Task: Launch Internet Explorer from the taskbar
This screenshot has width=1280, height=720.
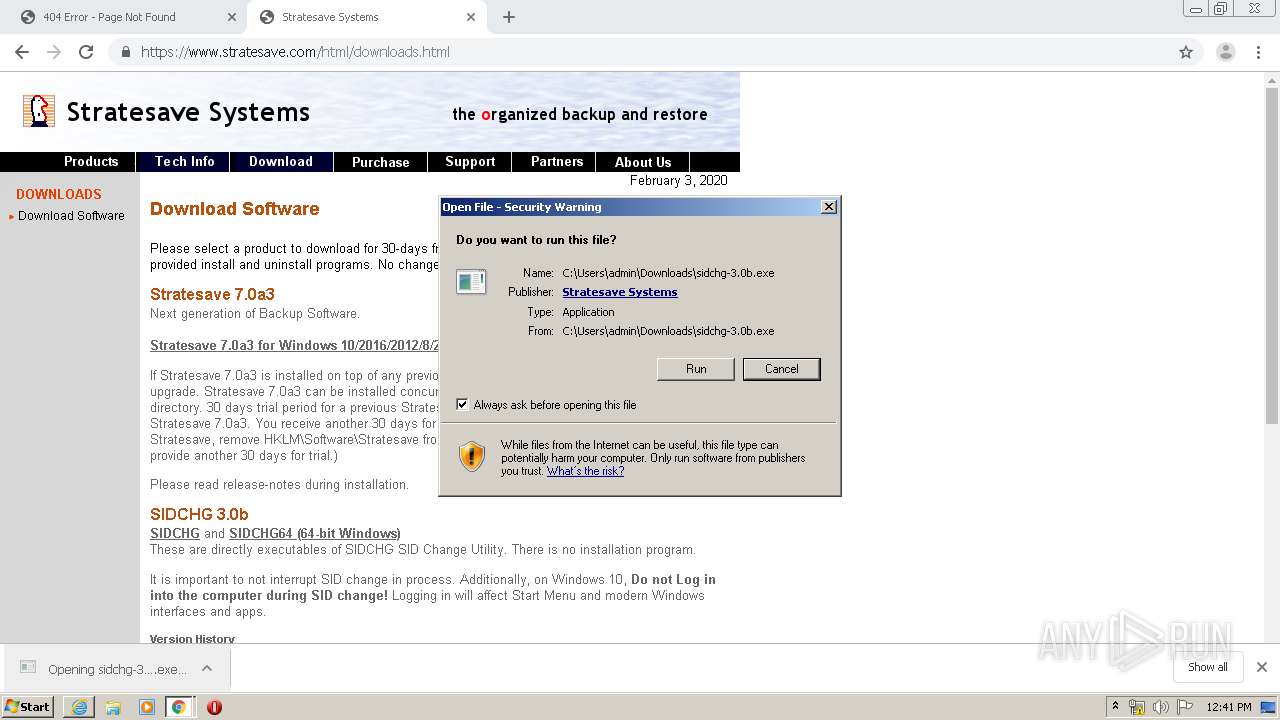Action: (79, 707)
